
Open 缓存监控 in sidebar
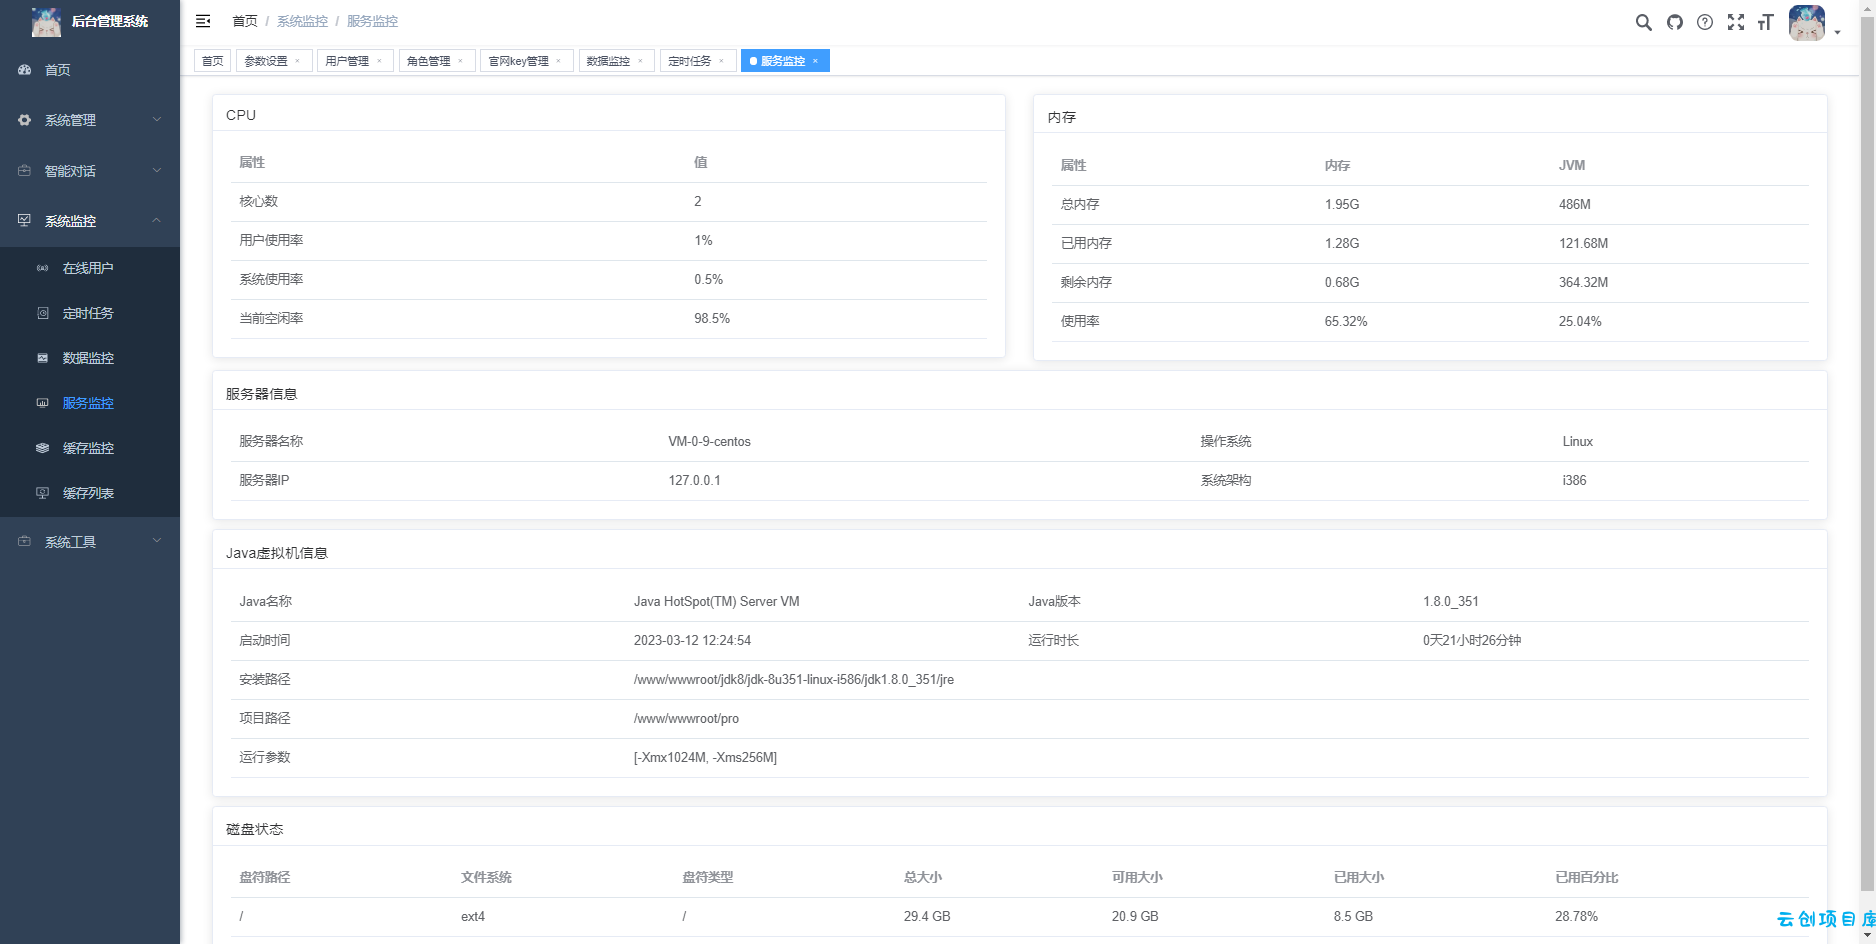pos(88,448)
